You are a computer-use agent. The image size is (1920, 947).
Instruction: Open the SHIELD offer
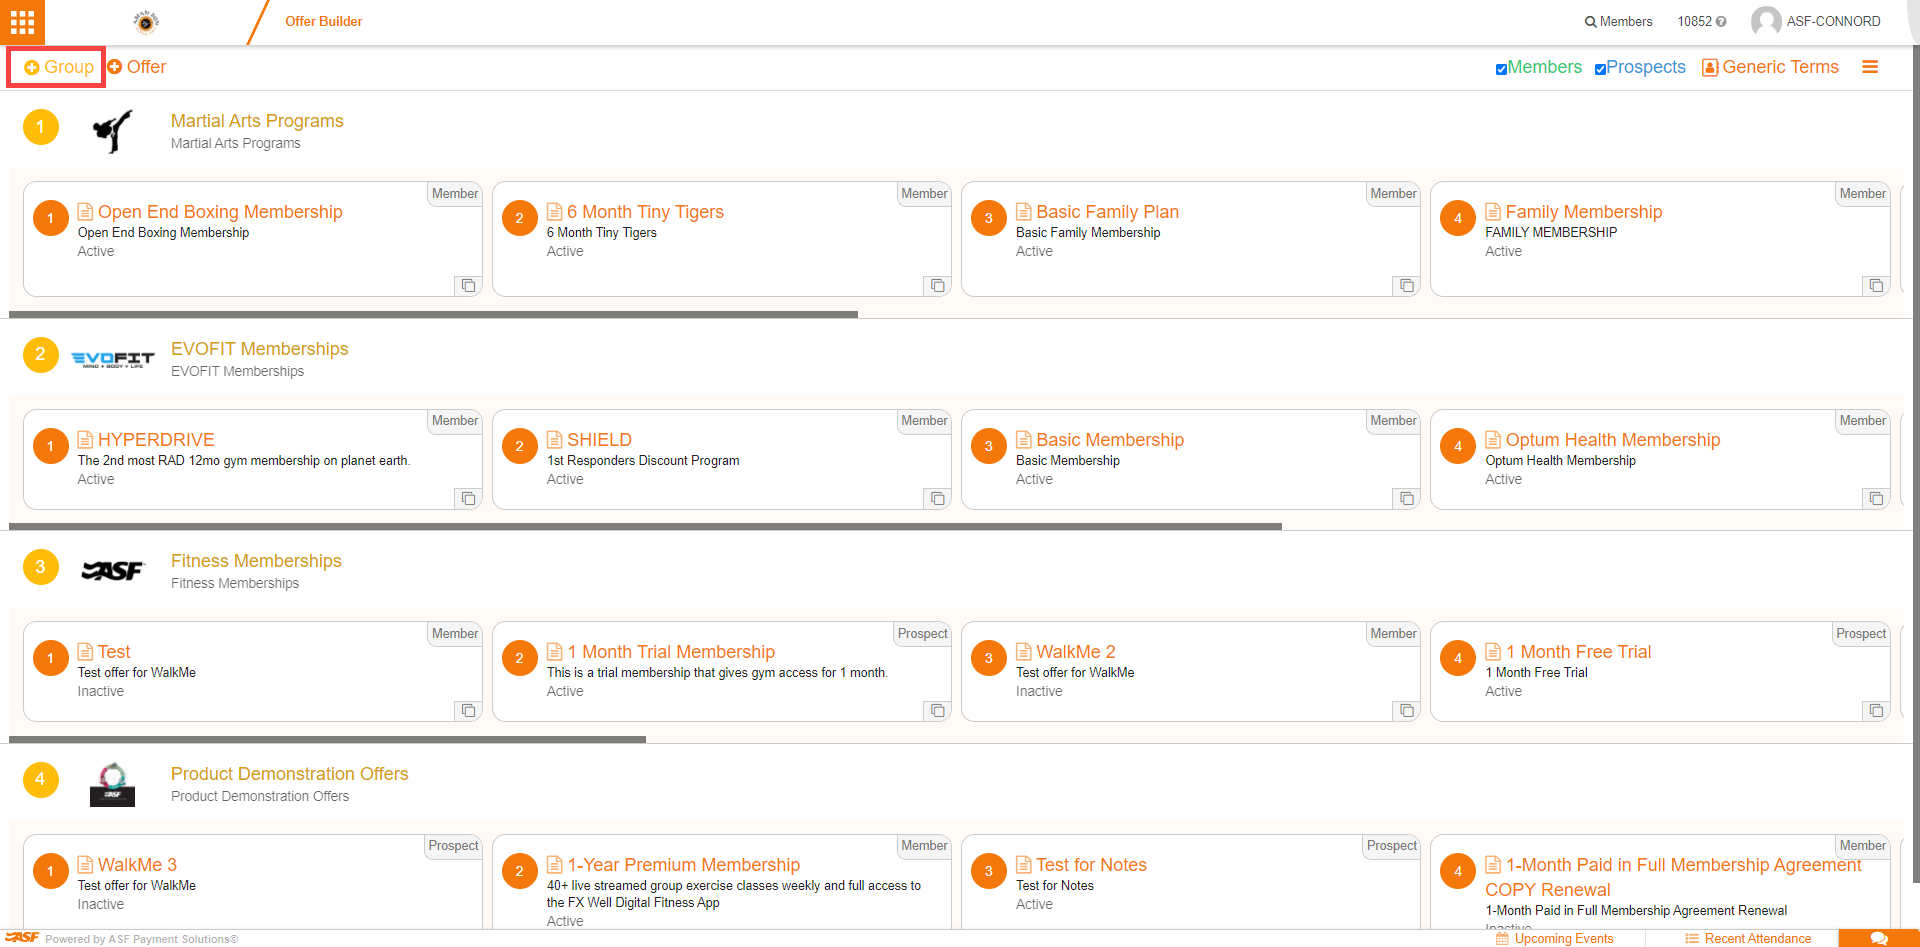click(599, 440)
